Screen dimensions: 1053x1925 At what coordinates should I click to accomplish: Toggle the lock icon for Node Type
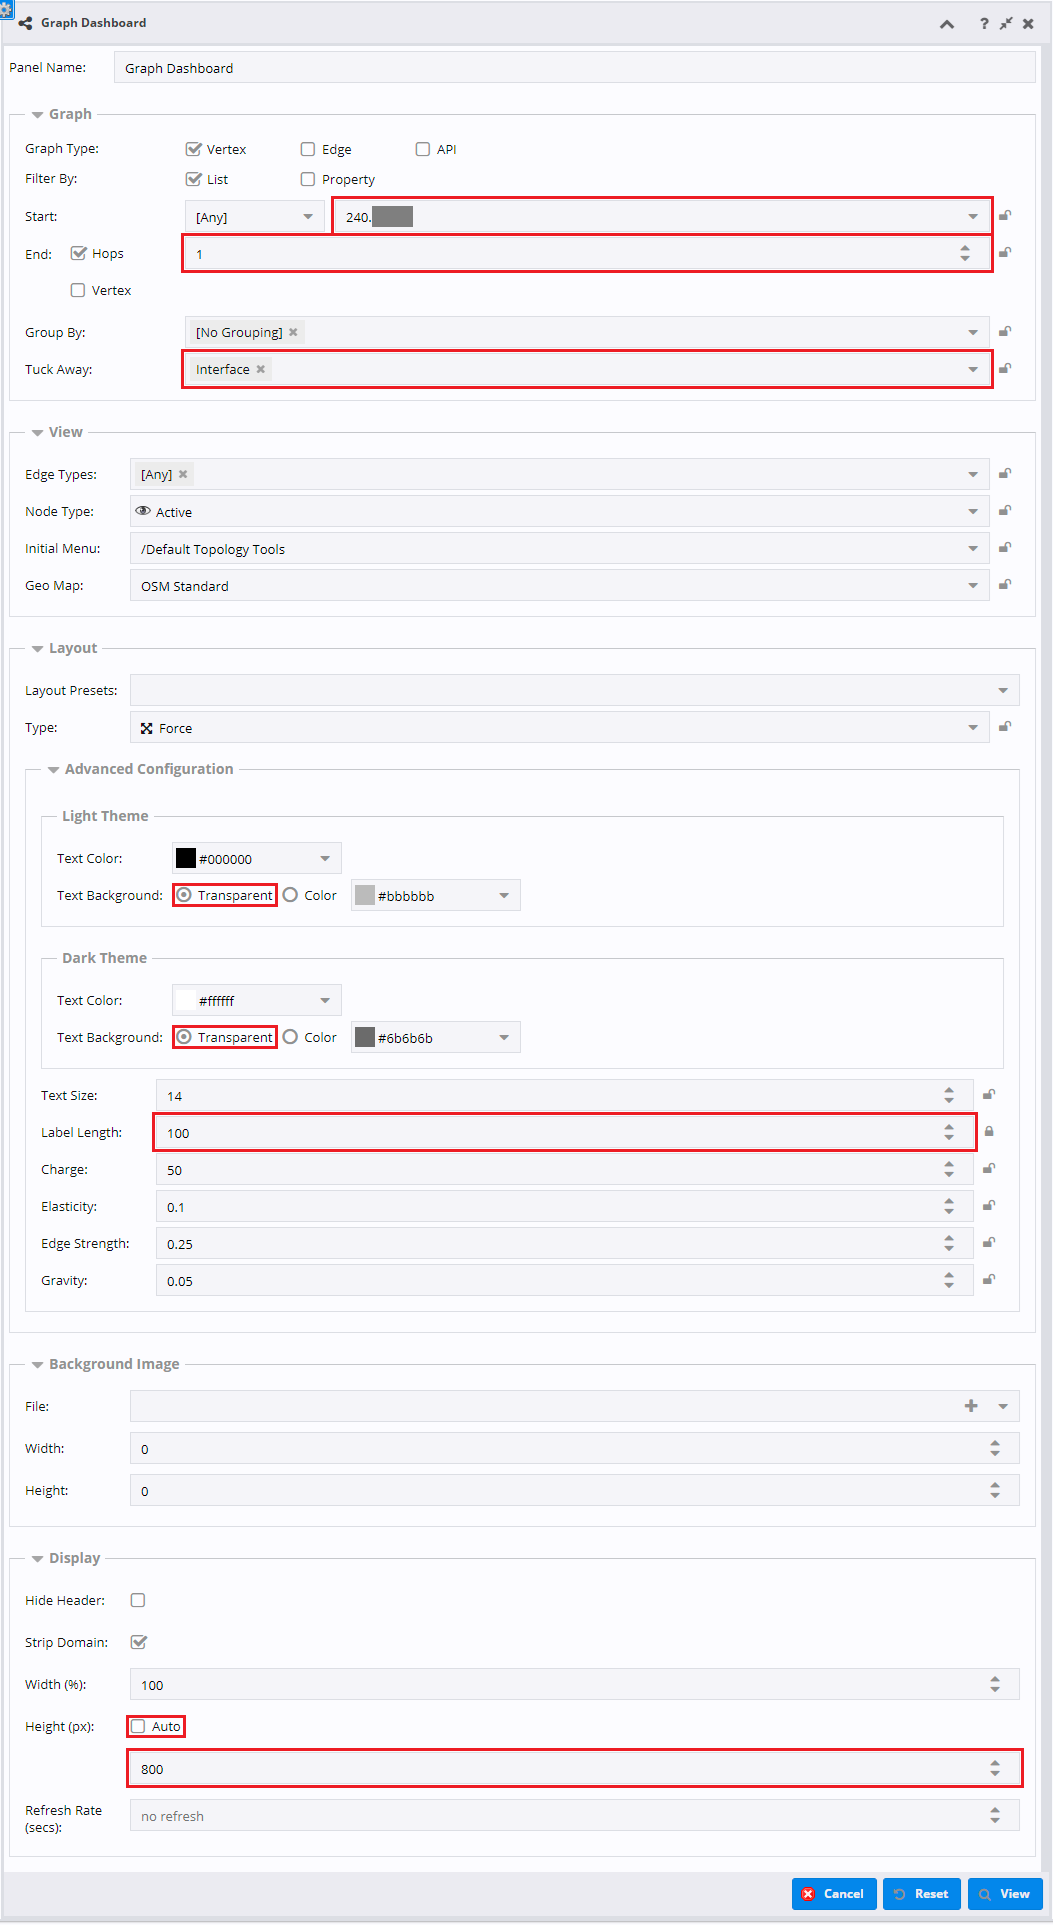click(x=1005, y=510)
